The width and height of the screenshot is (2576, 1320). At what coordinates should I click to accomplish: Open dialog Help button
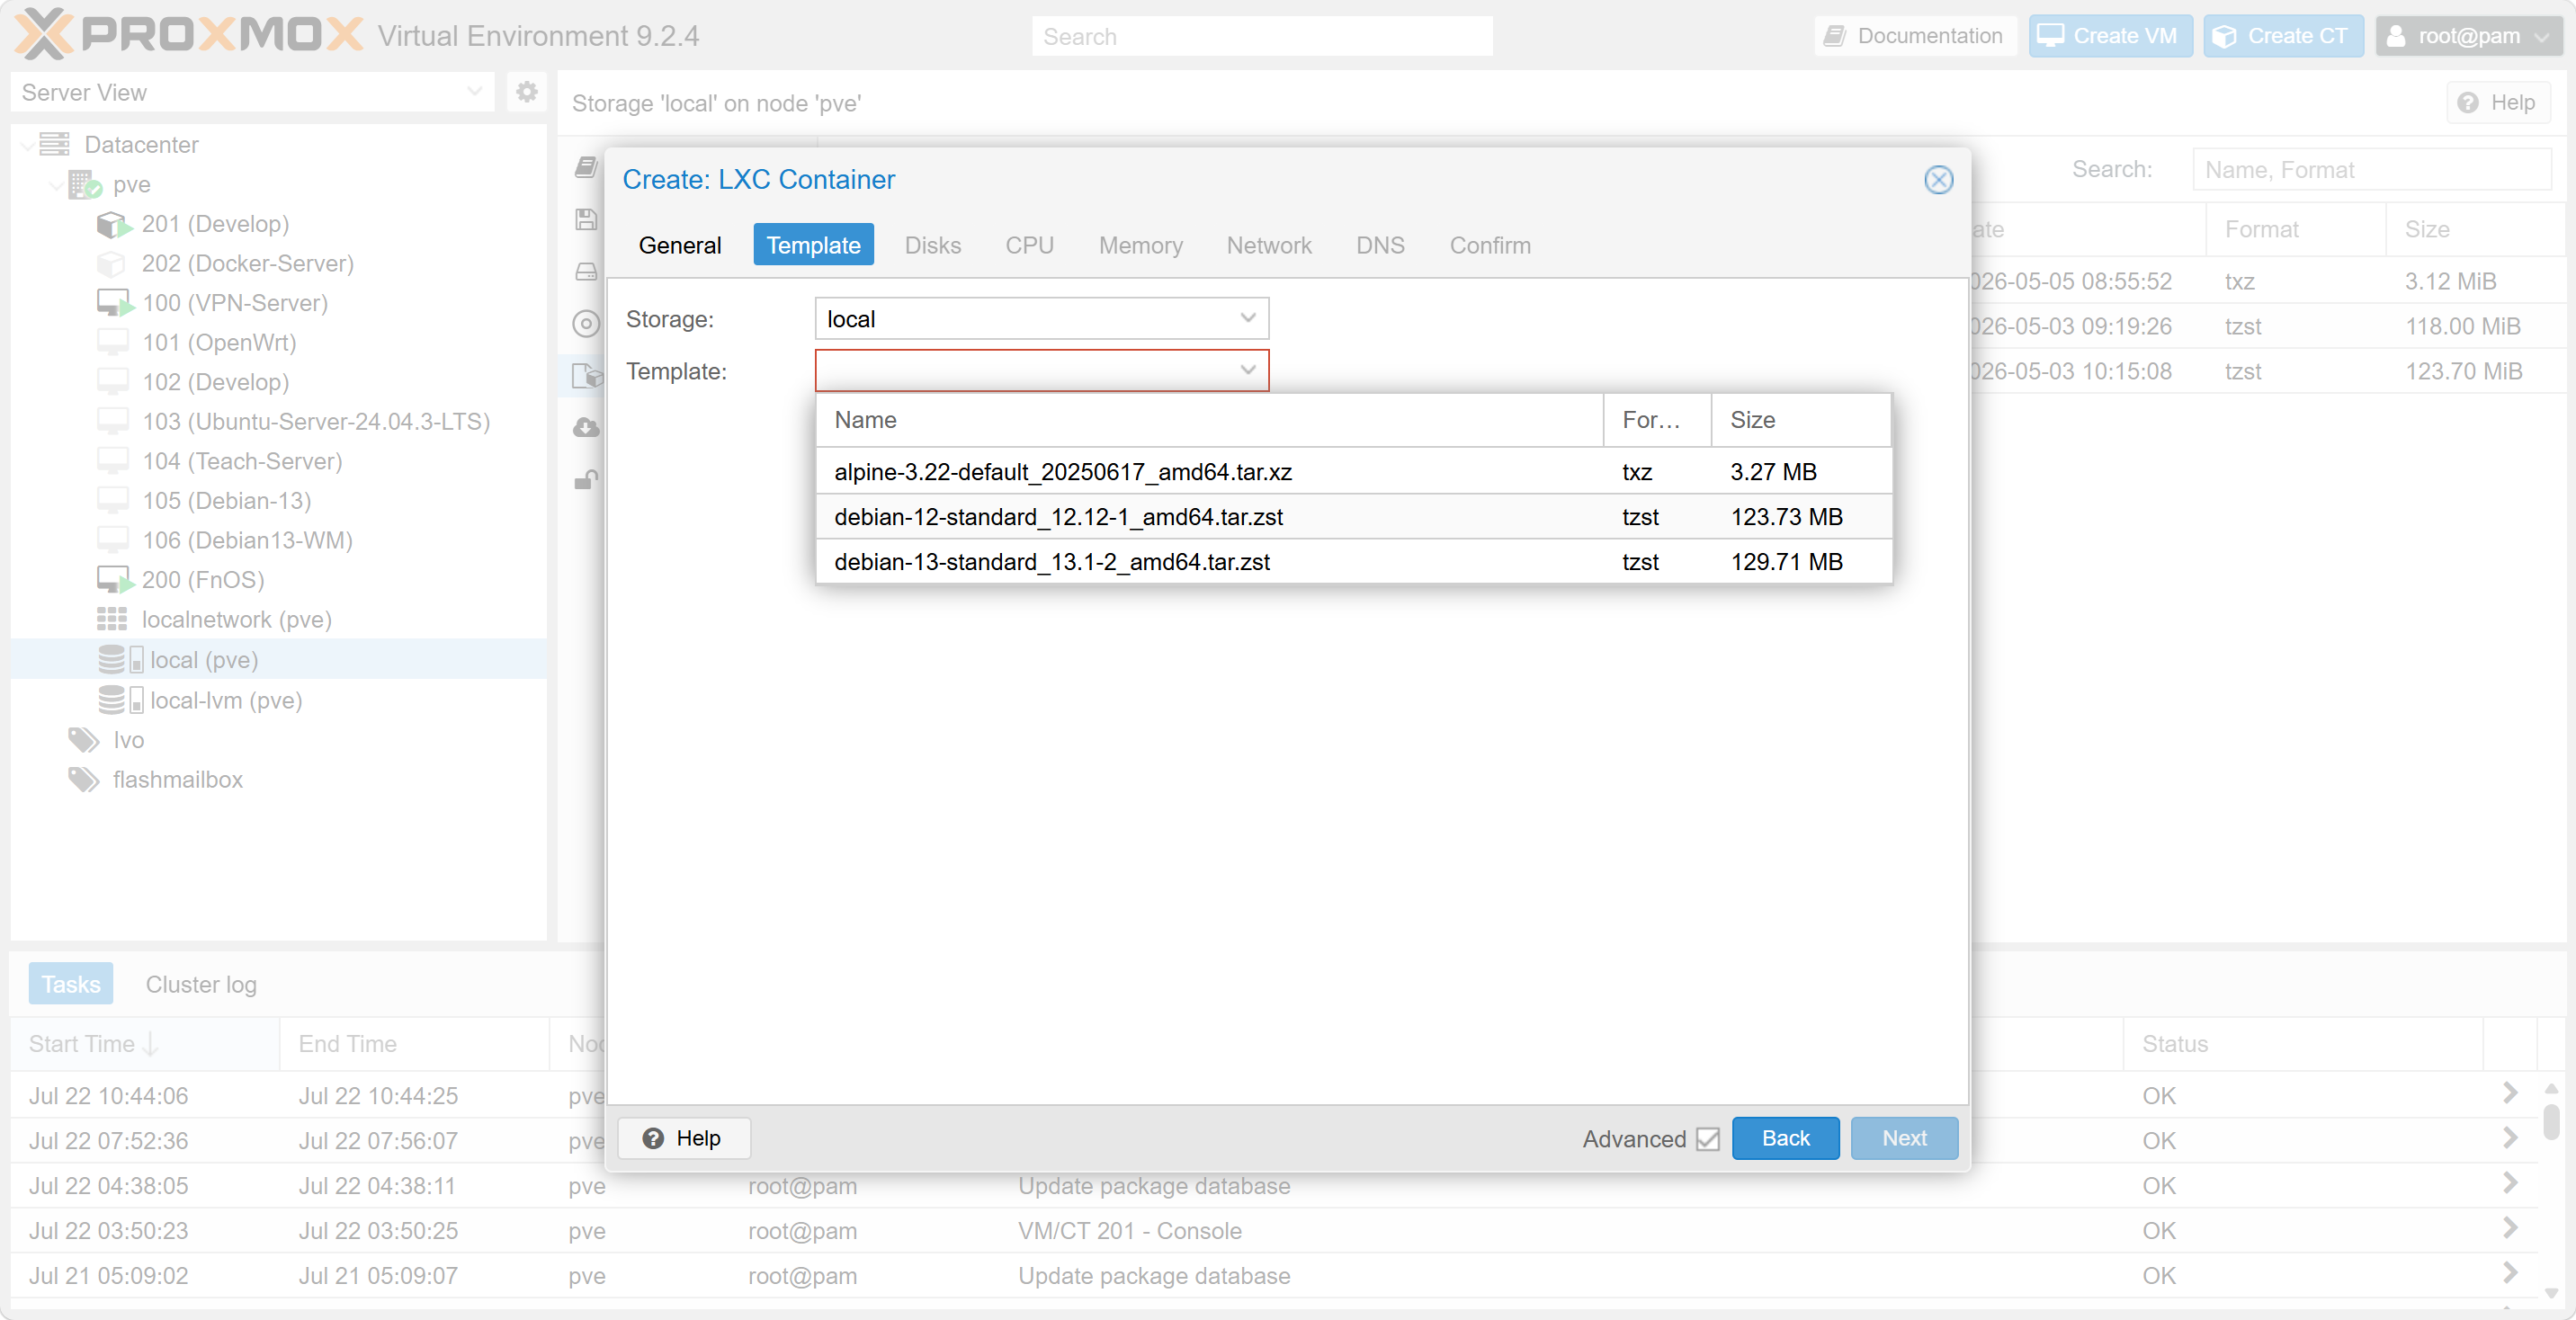coord(683,1138)
